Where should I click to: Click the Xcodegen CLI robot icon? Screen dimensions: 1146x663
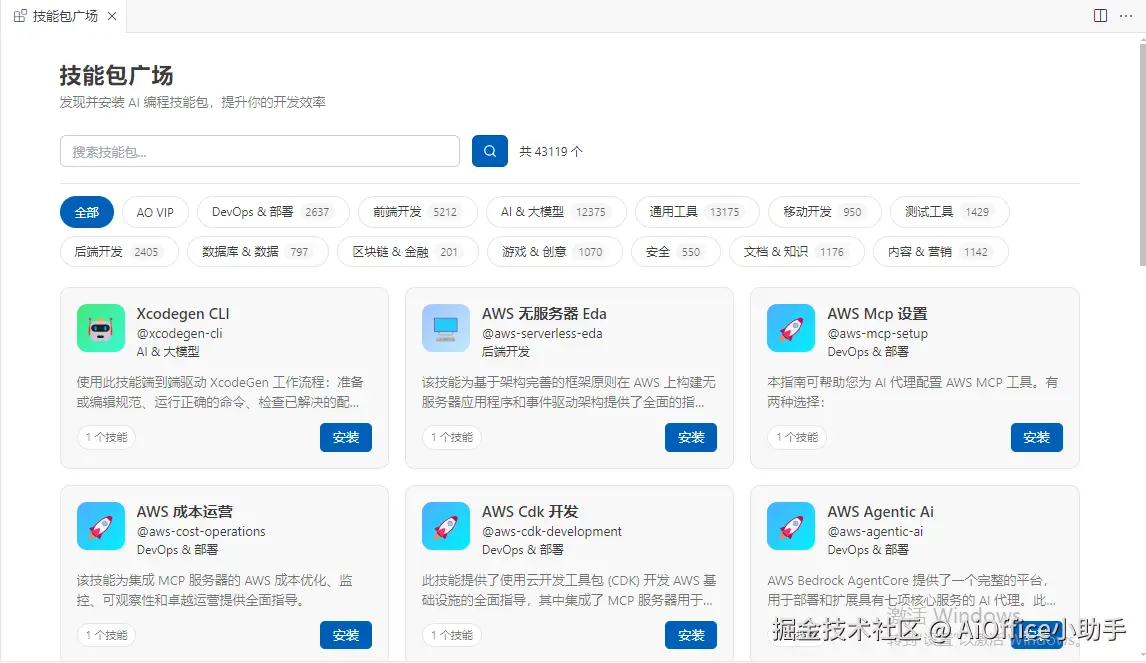point(101,328)
